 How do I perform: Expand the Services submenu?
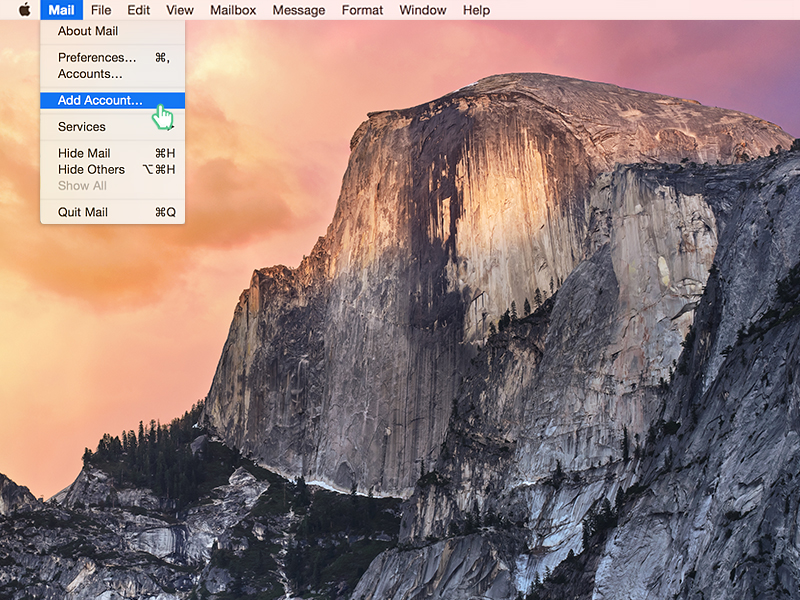[113, 127]
